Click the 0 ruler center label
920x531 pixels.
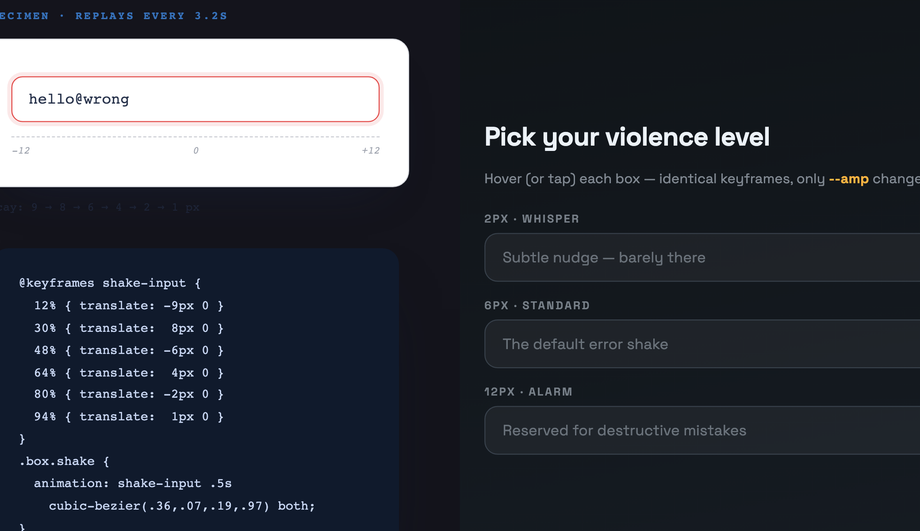[x=196, y=151]
